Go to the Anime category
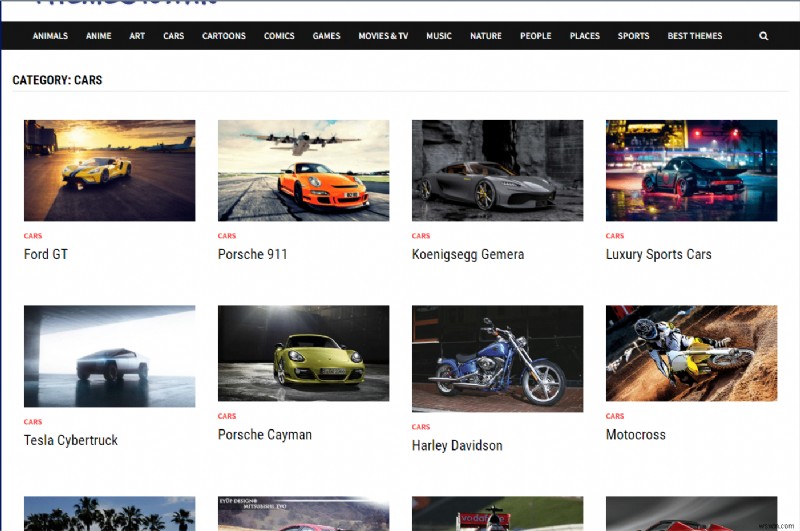 click(x=98, y=36)
